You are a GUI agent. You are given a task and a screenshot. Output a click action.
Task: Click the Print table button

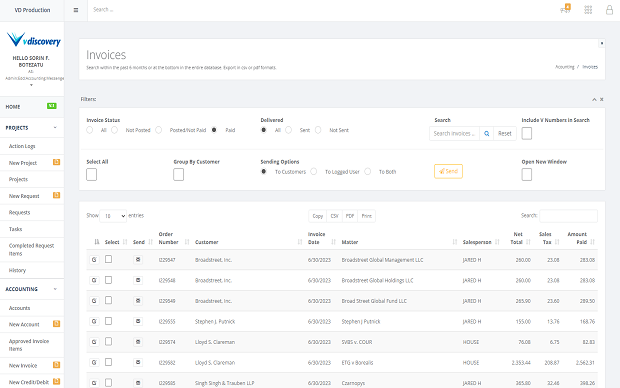(367, 216)
